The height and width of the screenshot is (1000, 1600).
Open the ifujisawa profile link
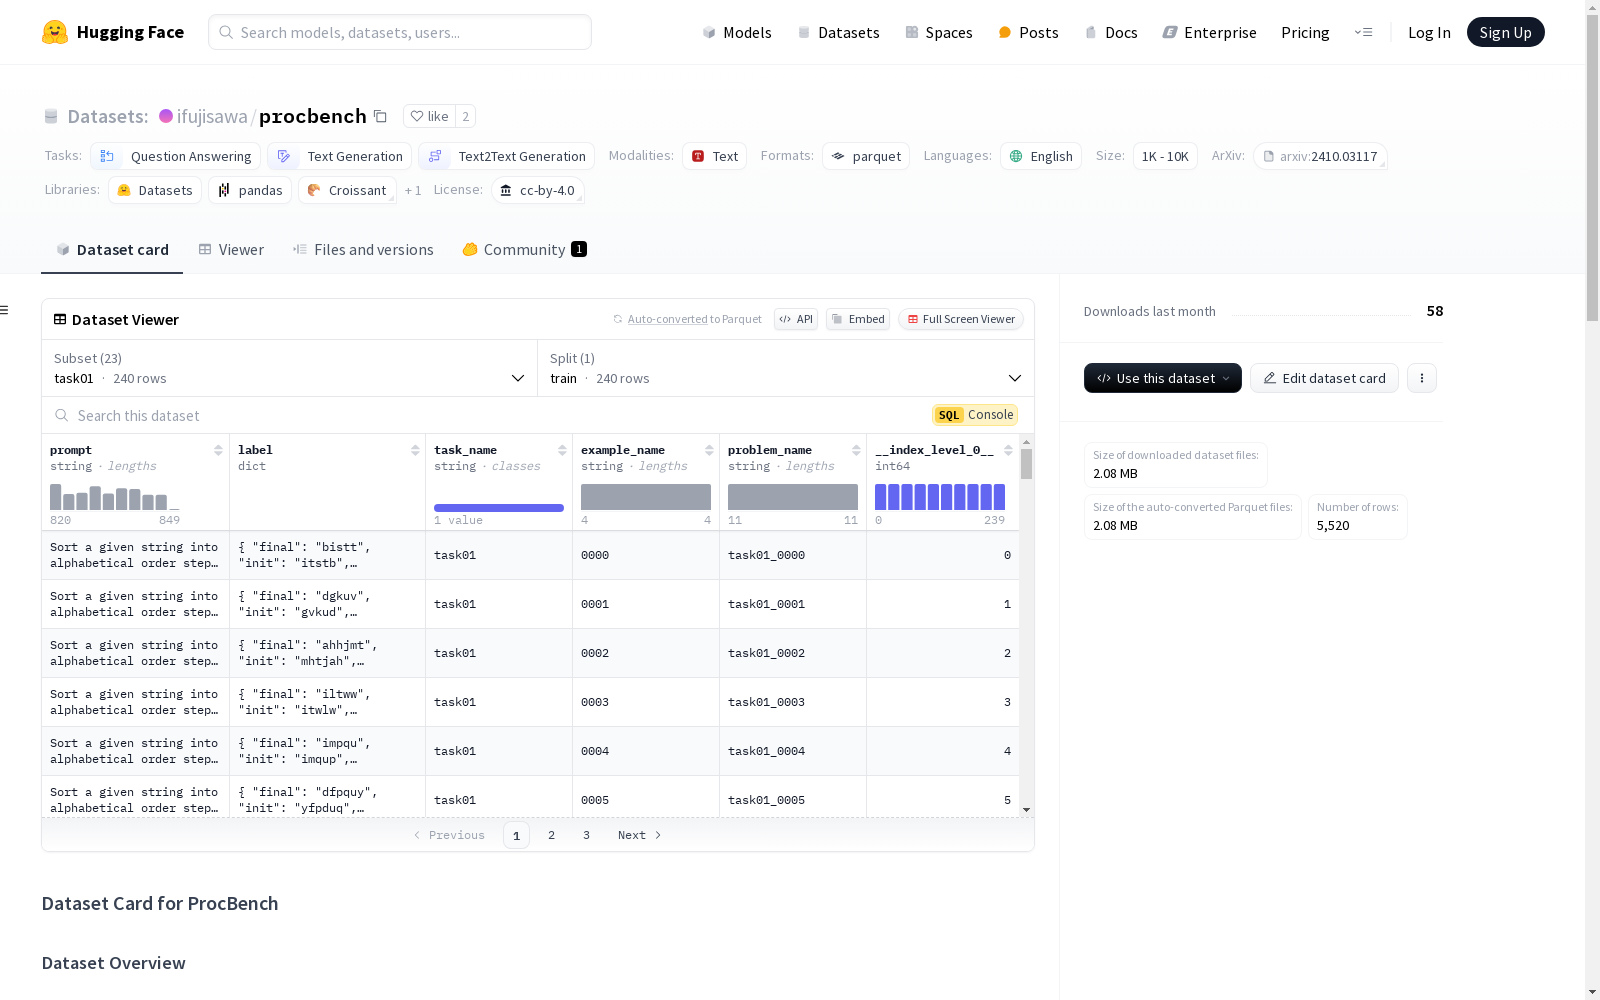212,116
